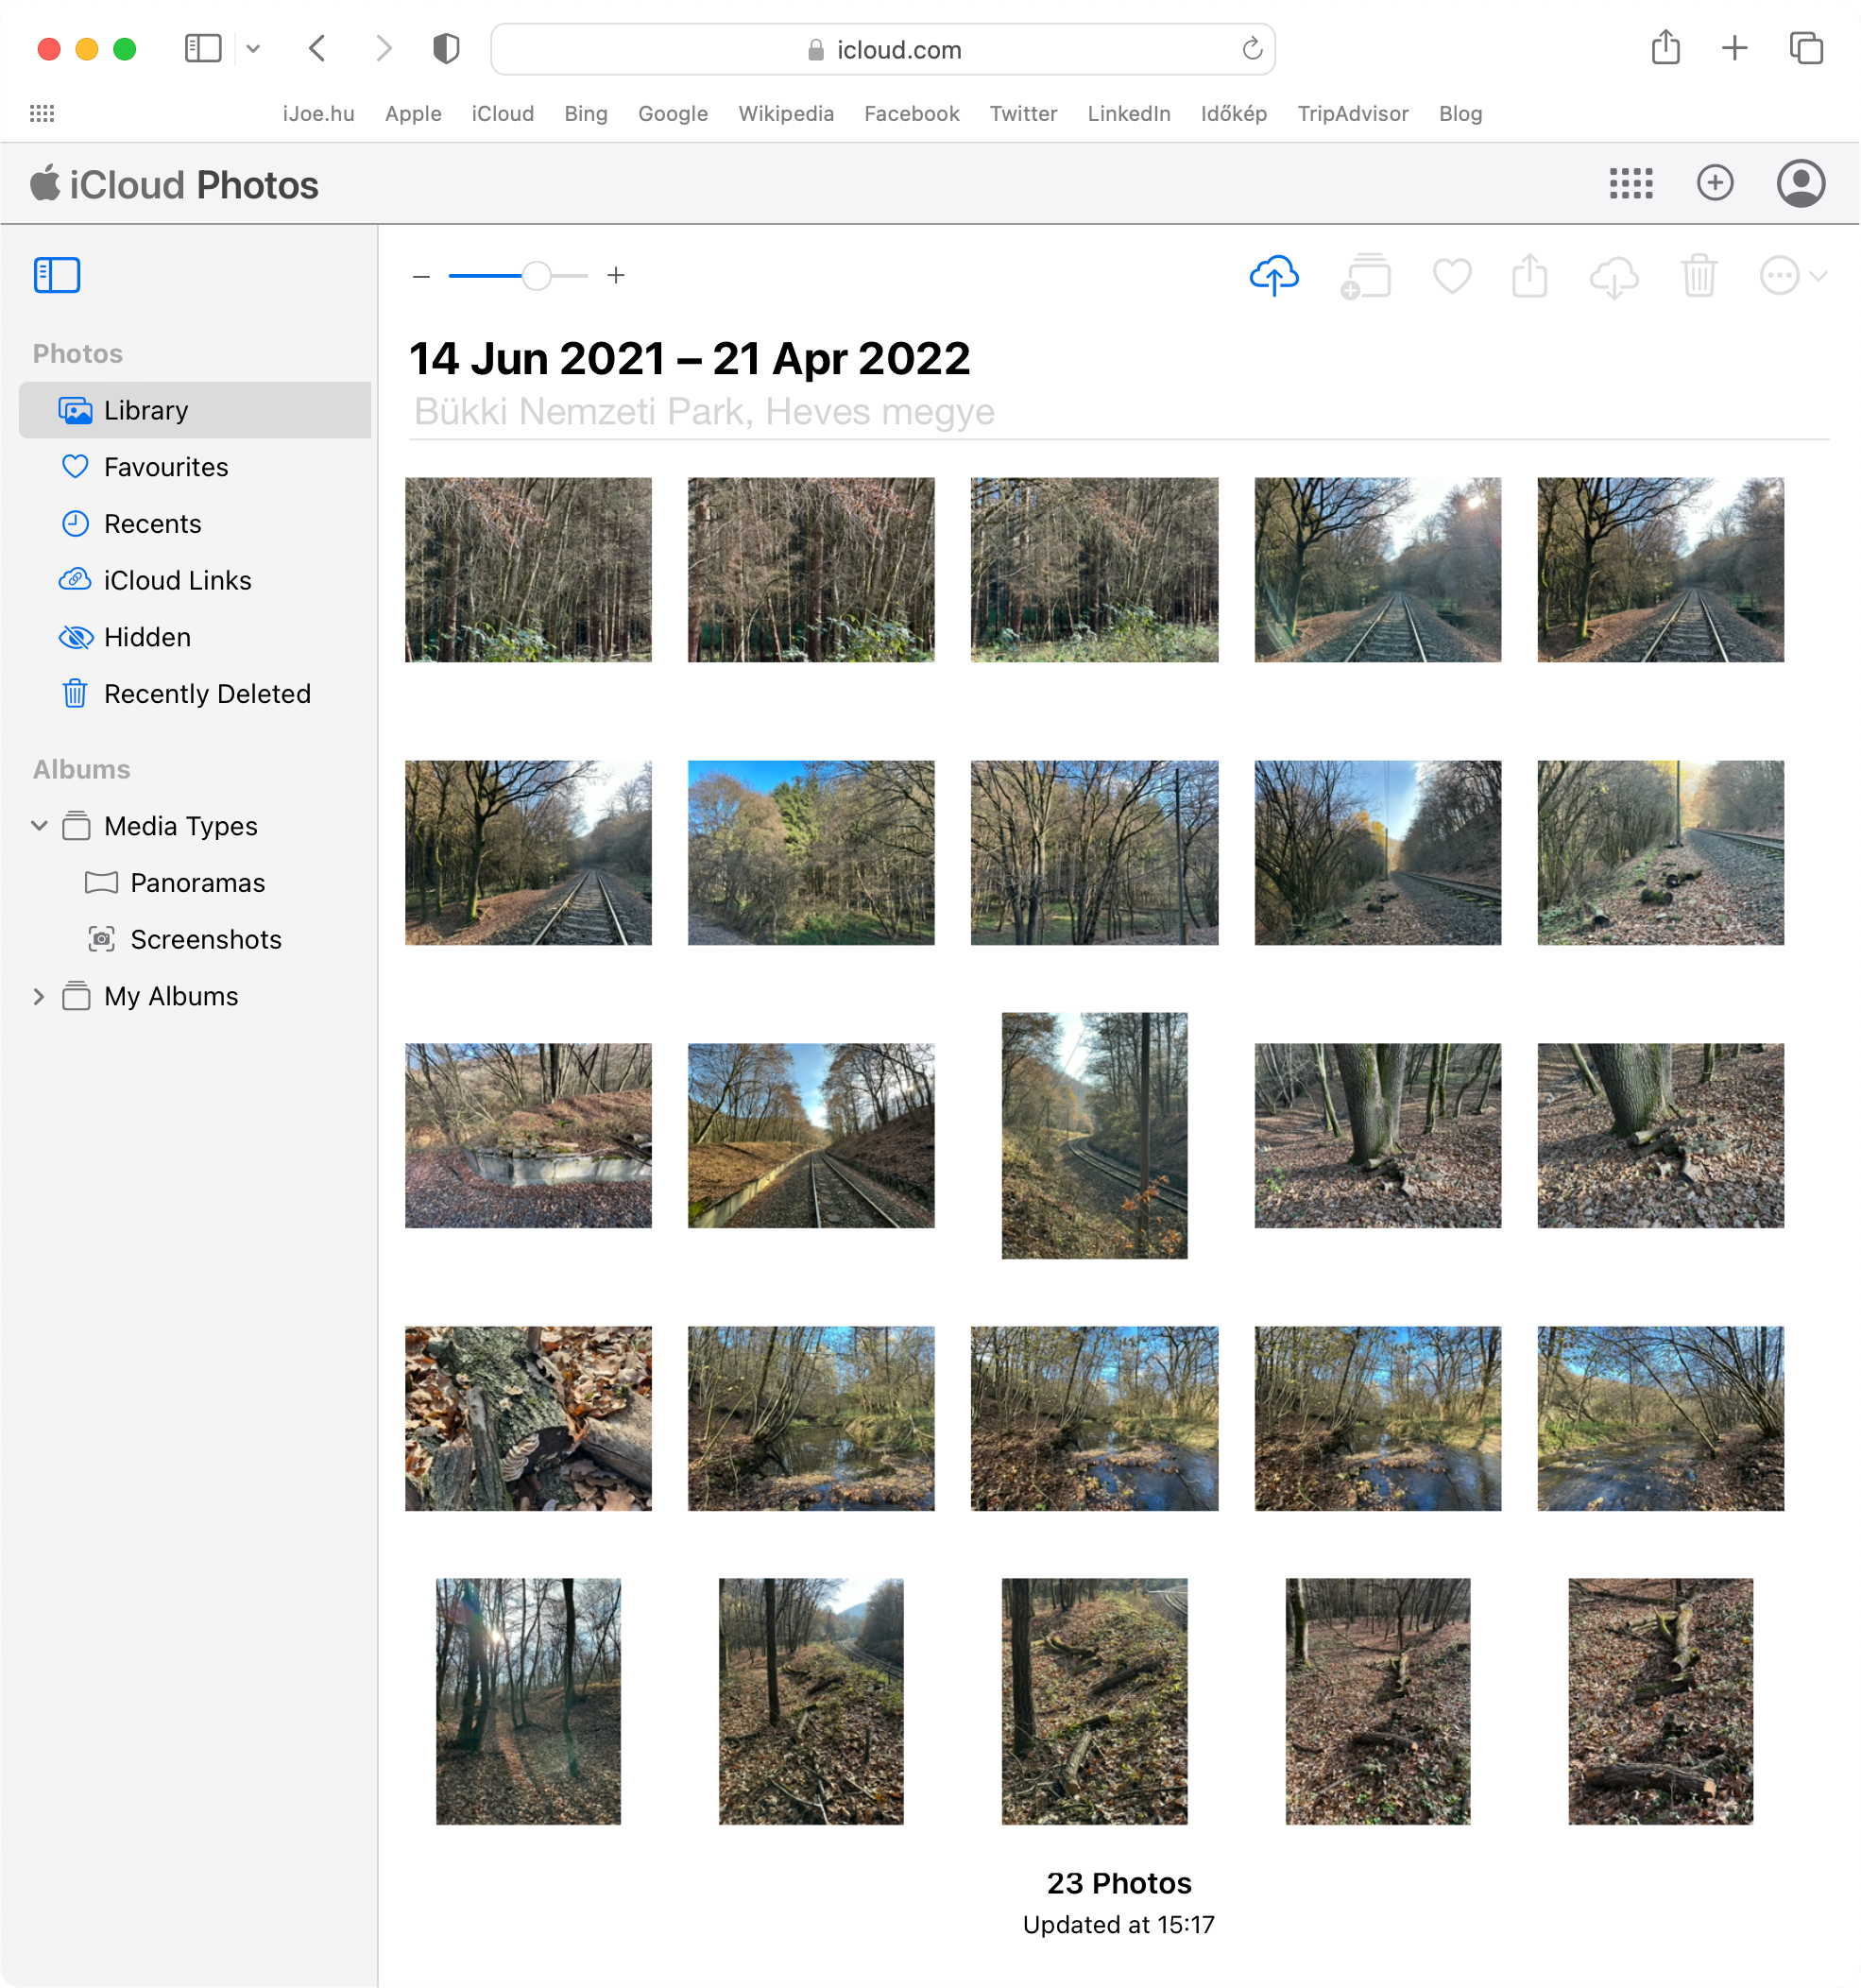
Task: Mark photo as favourite with heart icon
Action: (1452, 276)
